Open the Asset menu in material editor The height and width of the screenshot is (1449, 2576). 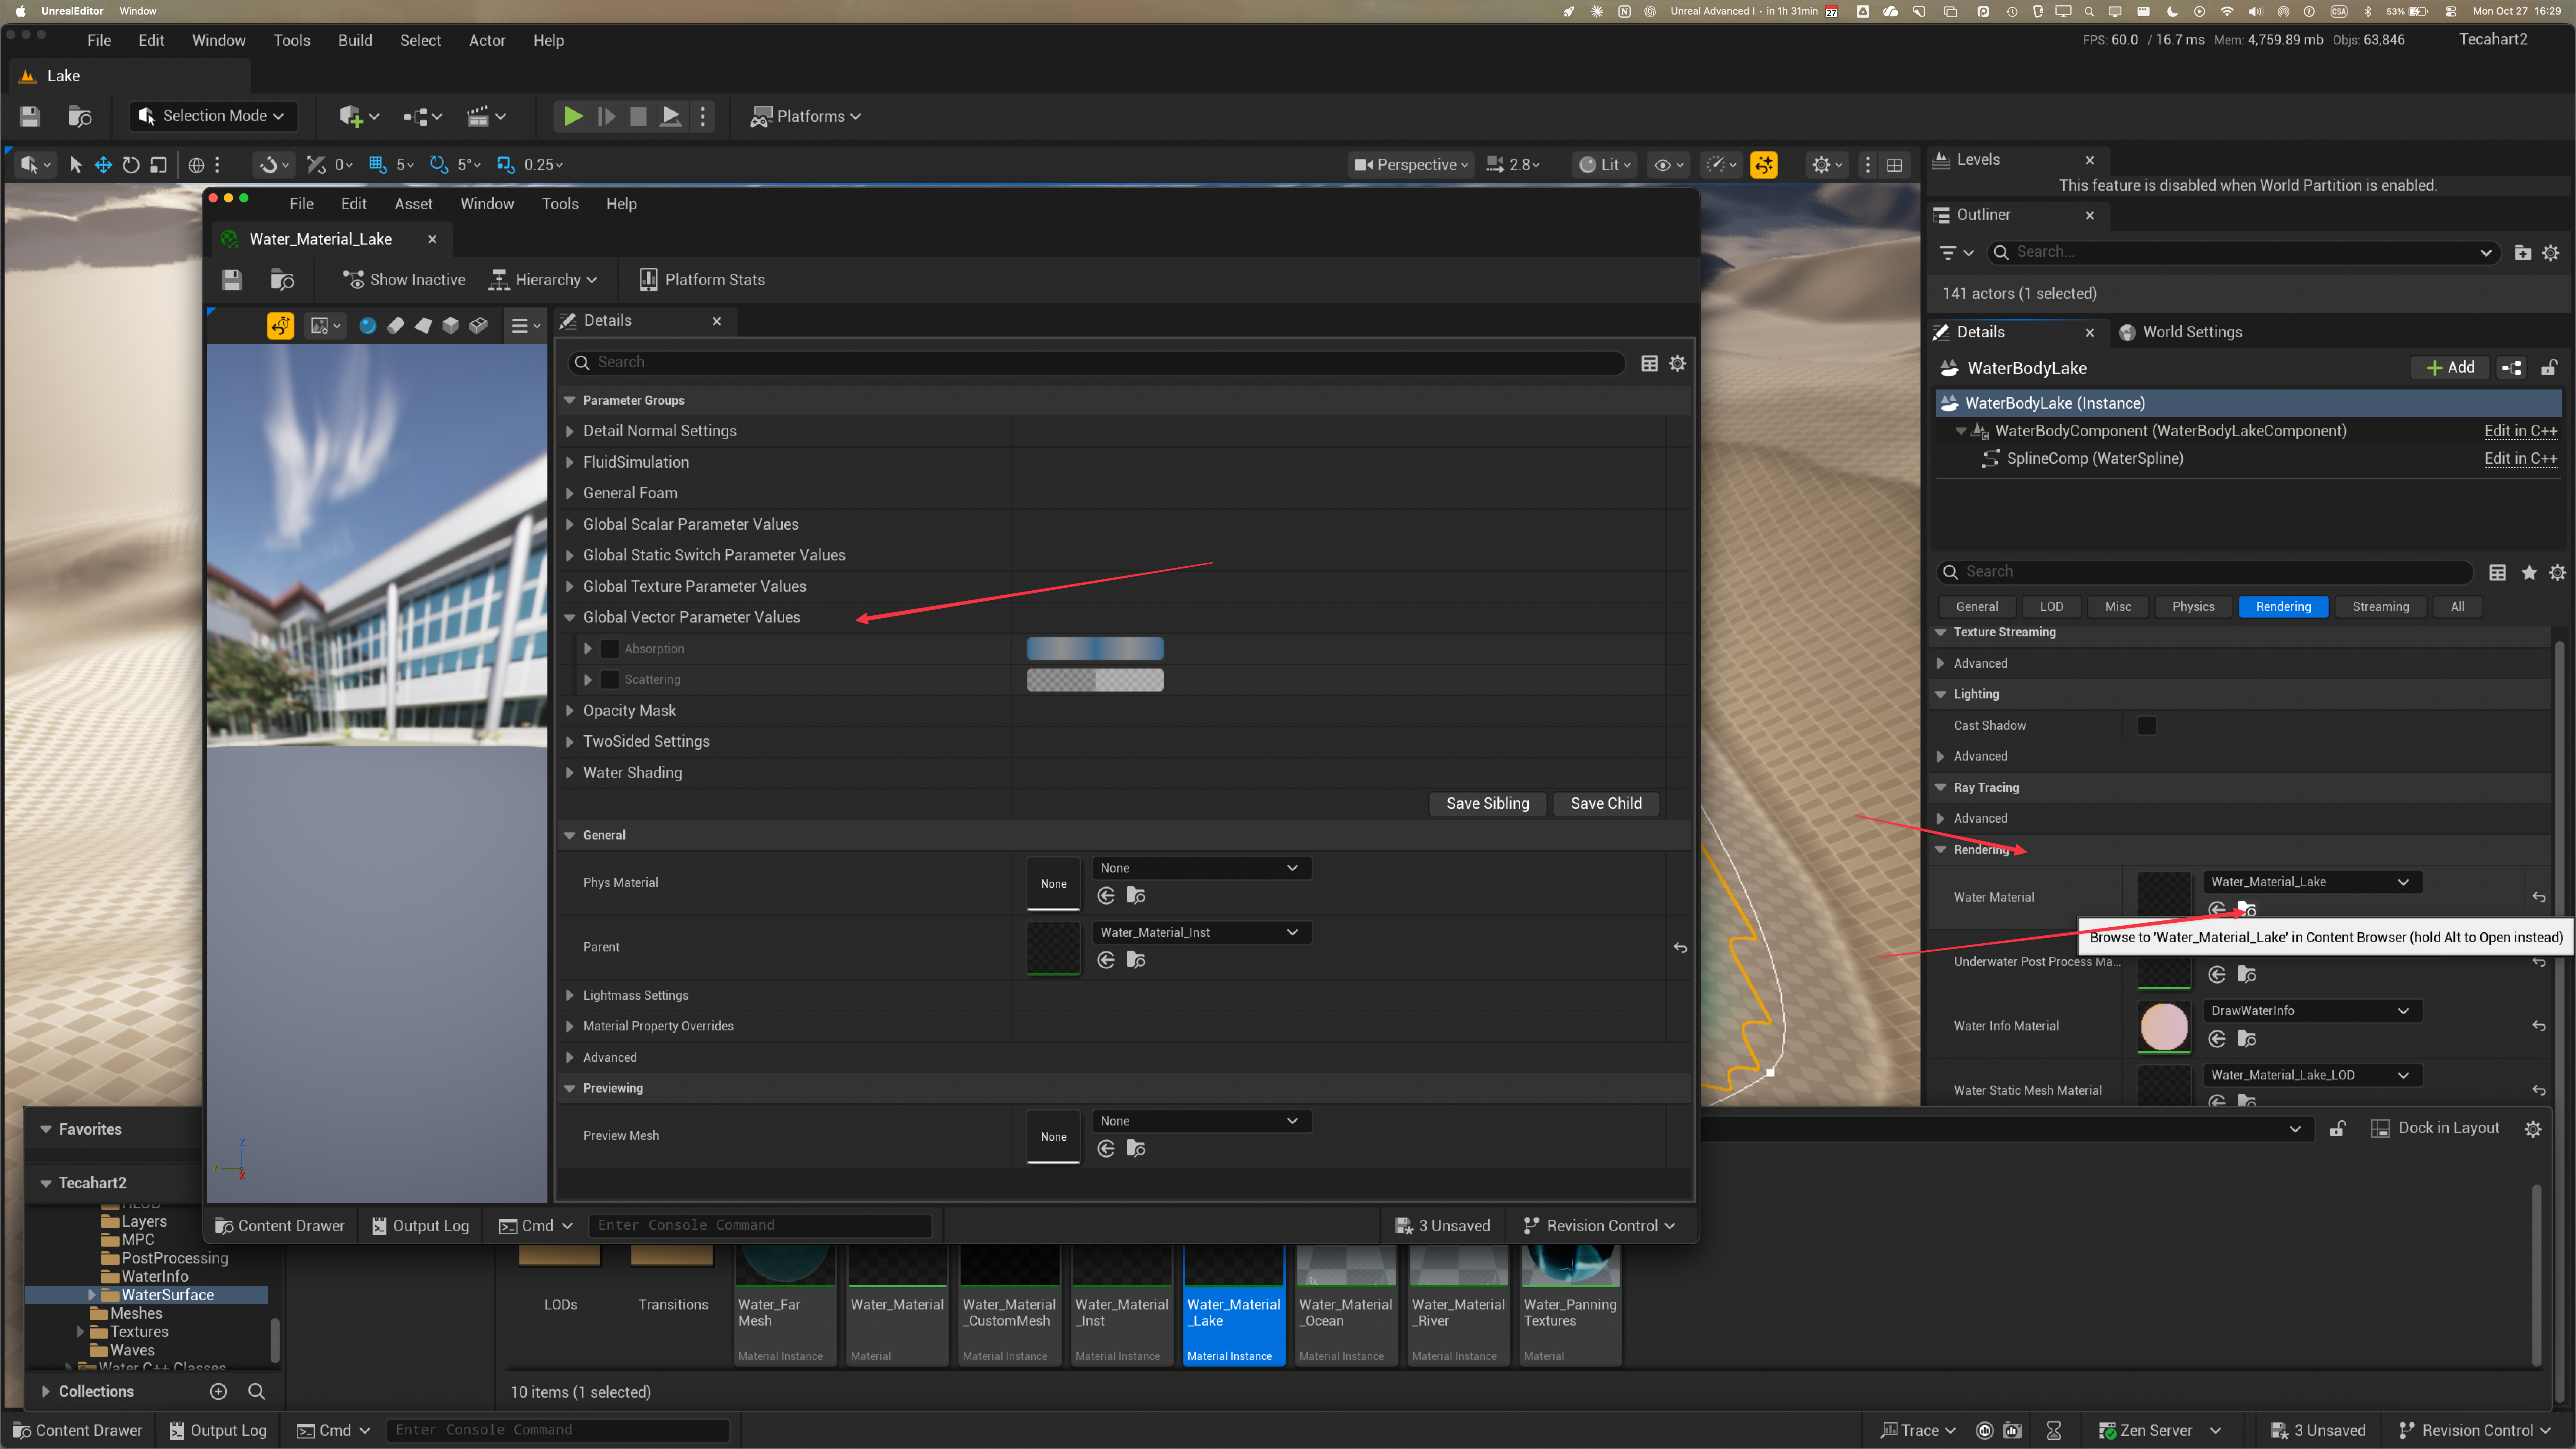[413, 204]
